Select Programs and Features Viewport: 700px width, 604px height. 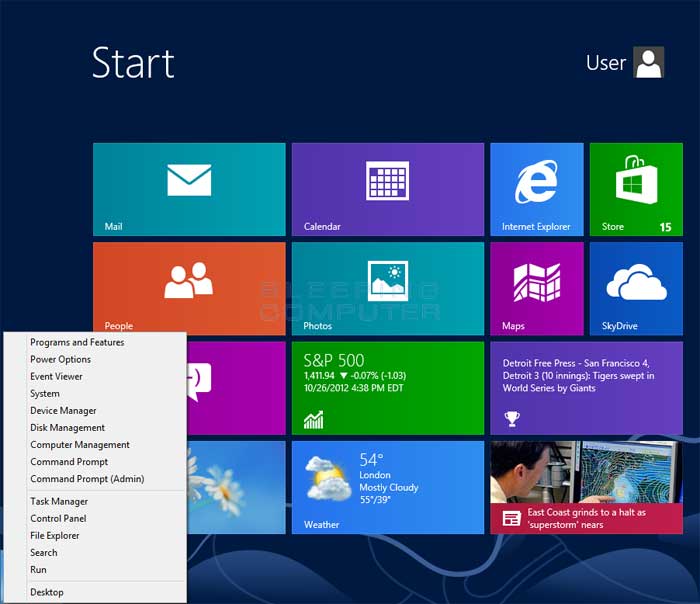77,342
